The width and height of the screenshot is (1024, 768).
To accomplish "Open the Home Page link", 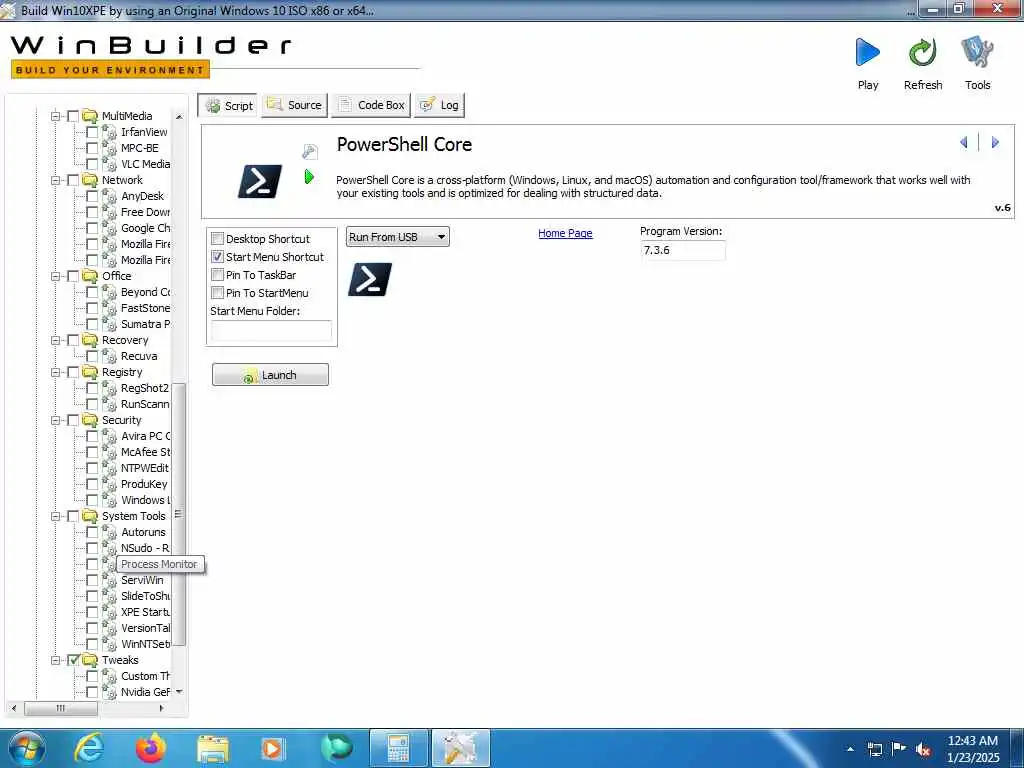I will click(x=565, y=233).
